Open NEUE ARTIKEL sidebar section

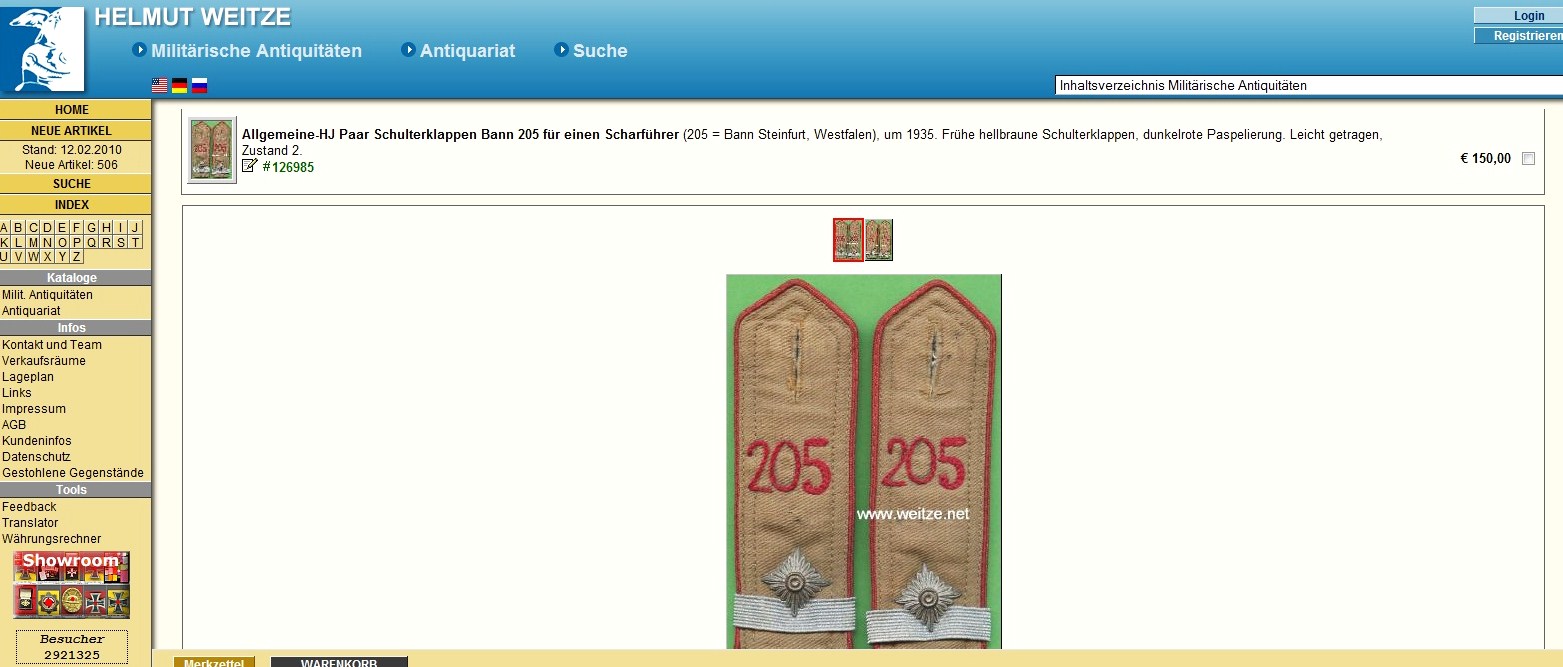pyautogui.click(x=72, y=131)
